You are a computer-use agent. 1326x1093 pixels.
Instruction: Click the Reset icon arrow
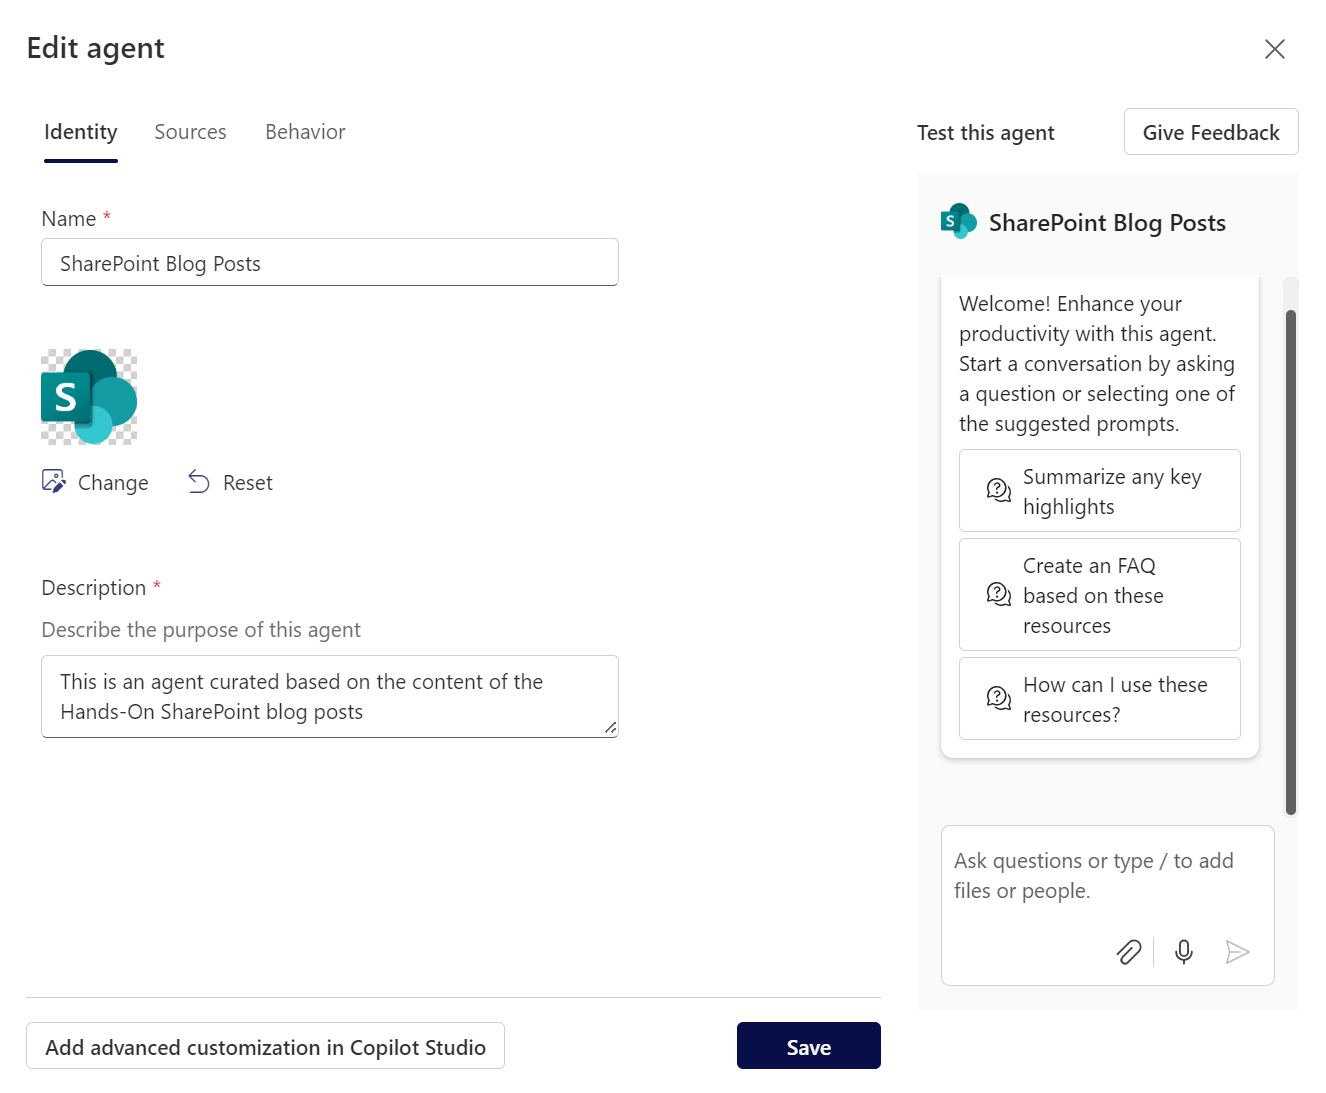click(x=199, y=482)
